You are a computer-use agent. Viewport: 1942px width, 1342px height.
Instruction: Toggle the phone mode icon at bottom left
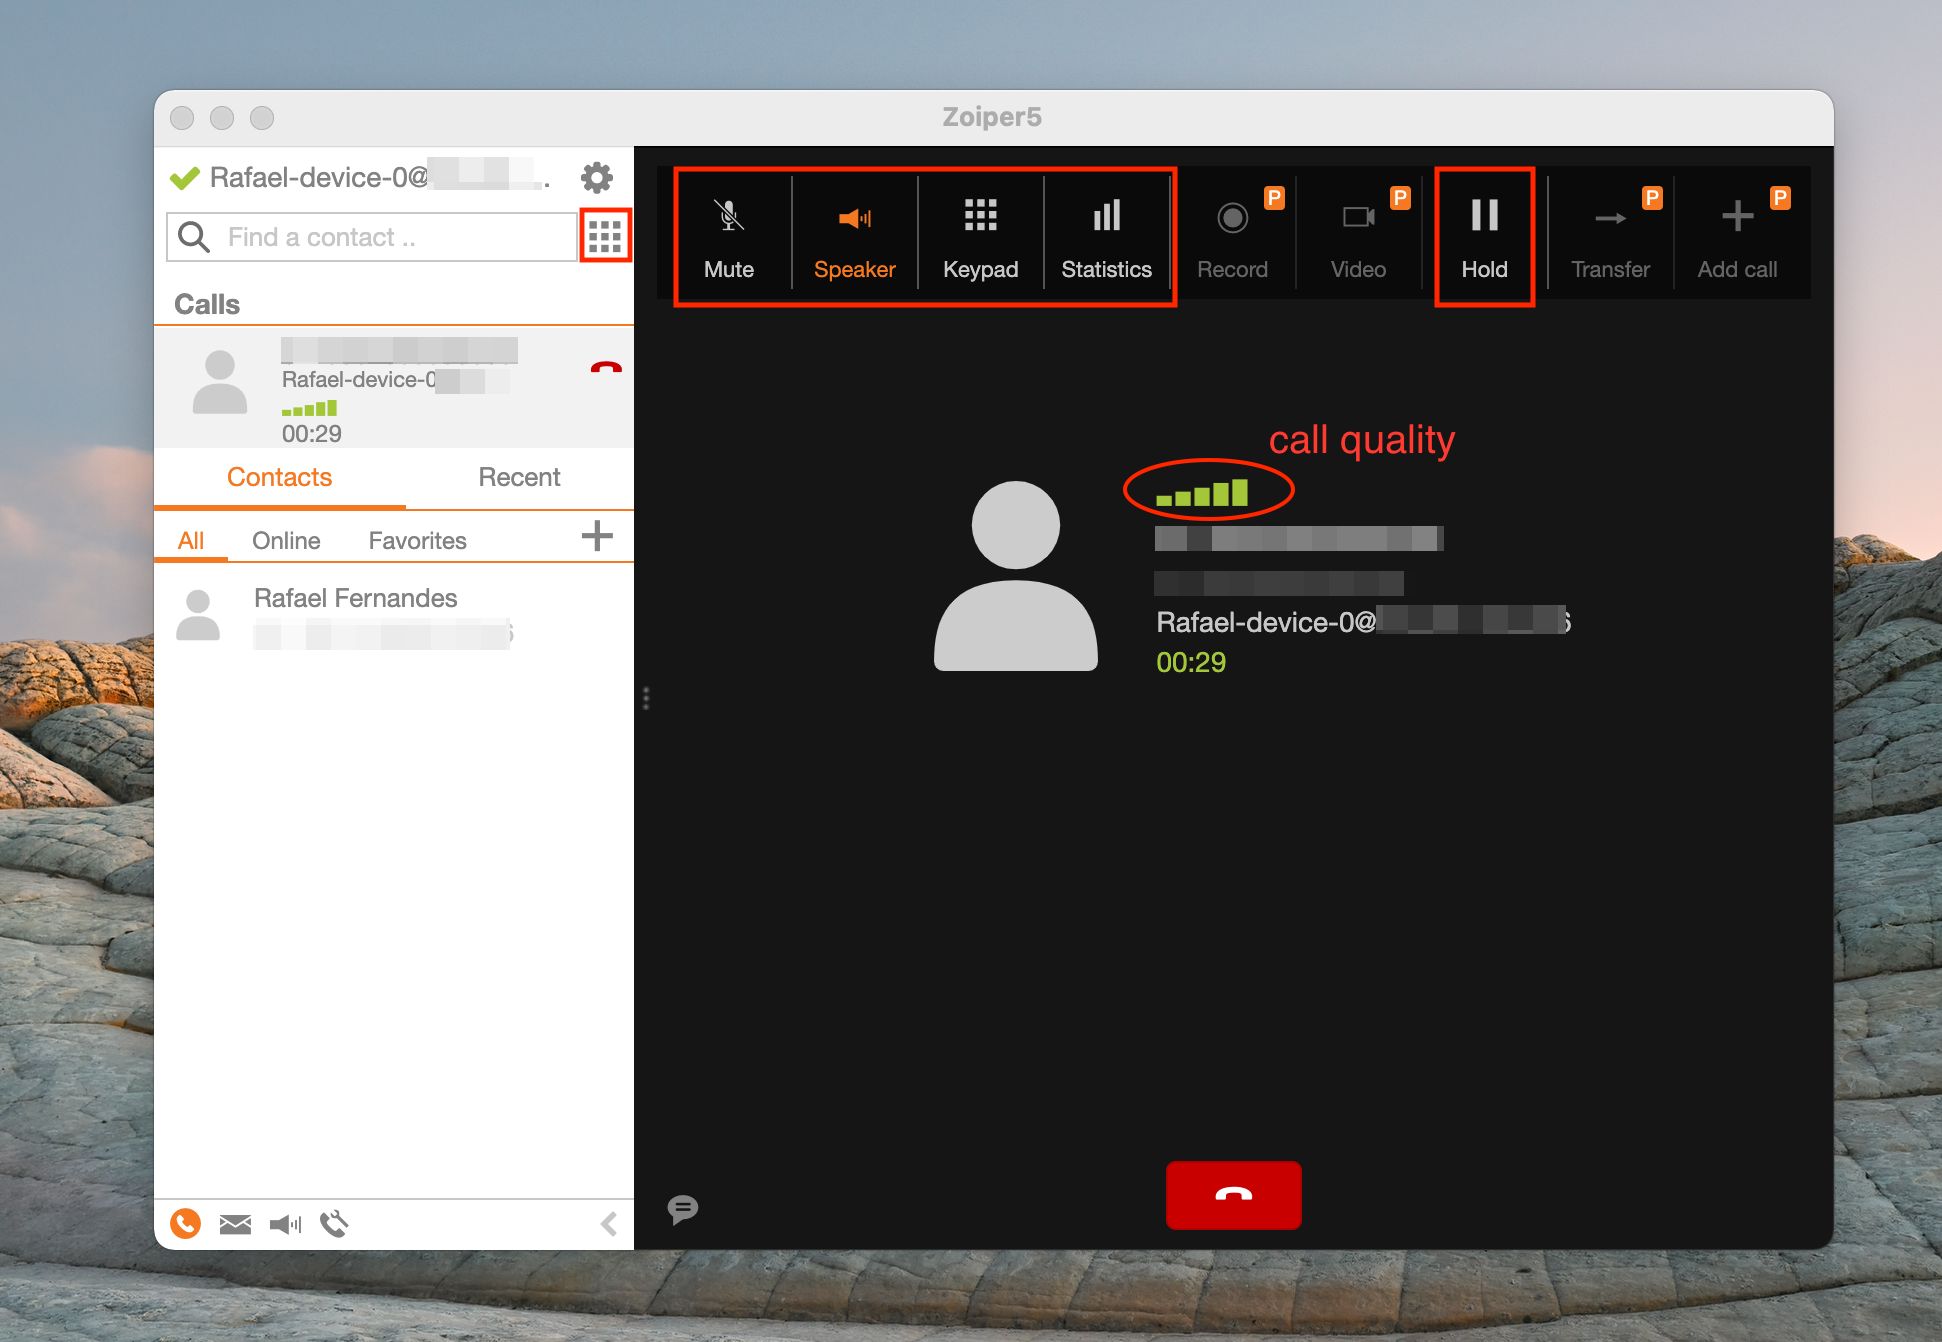tap(186, 1223)
